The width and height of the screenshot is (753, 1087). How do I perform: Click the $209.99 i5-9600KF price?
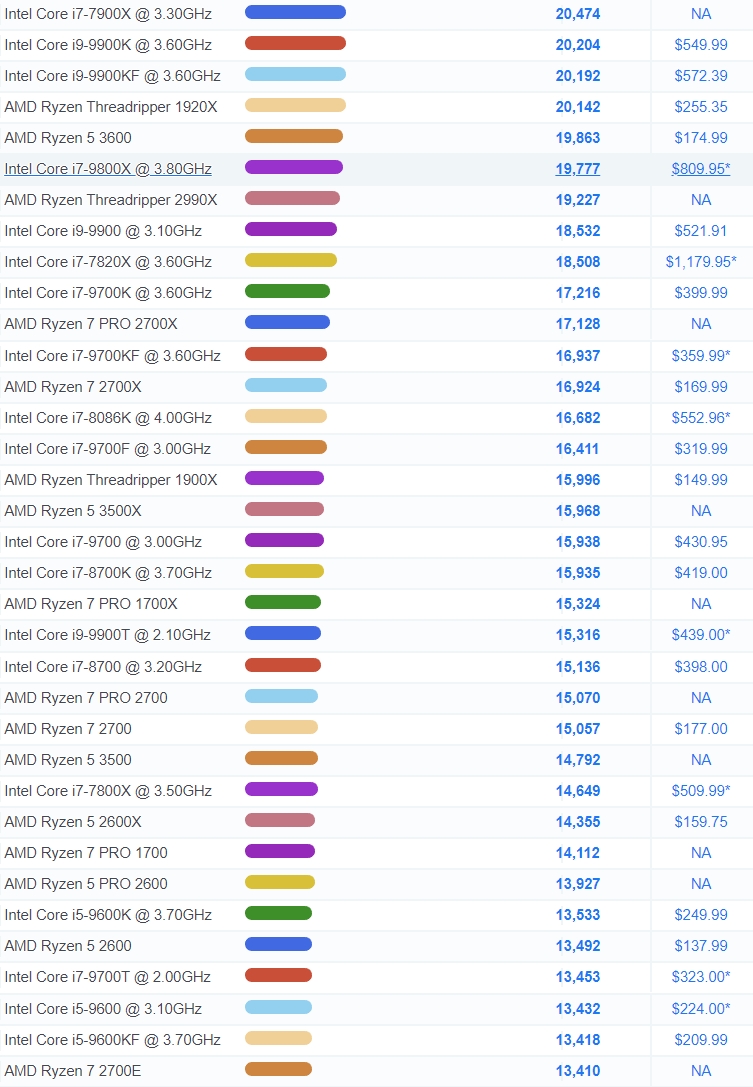point(700,1040)
